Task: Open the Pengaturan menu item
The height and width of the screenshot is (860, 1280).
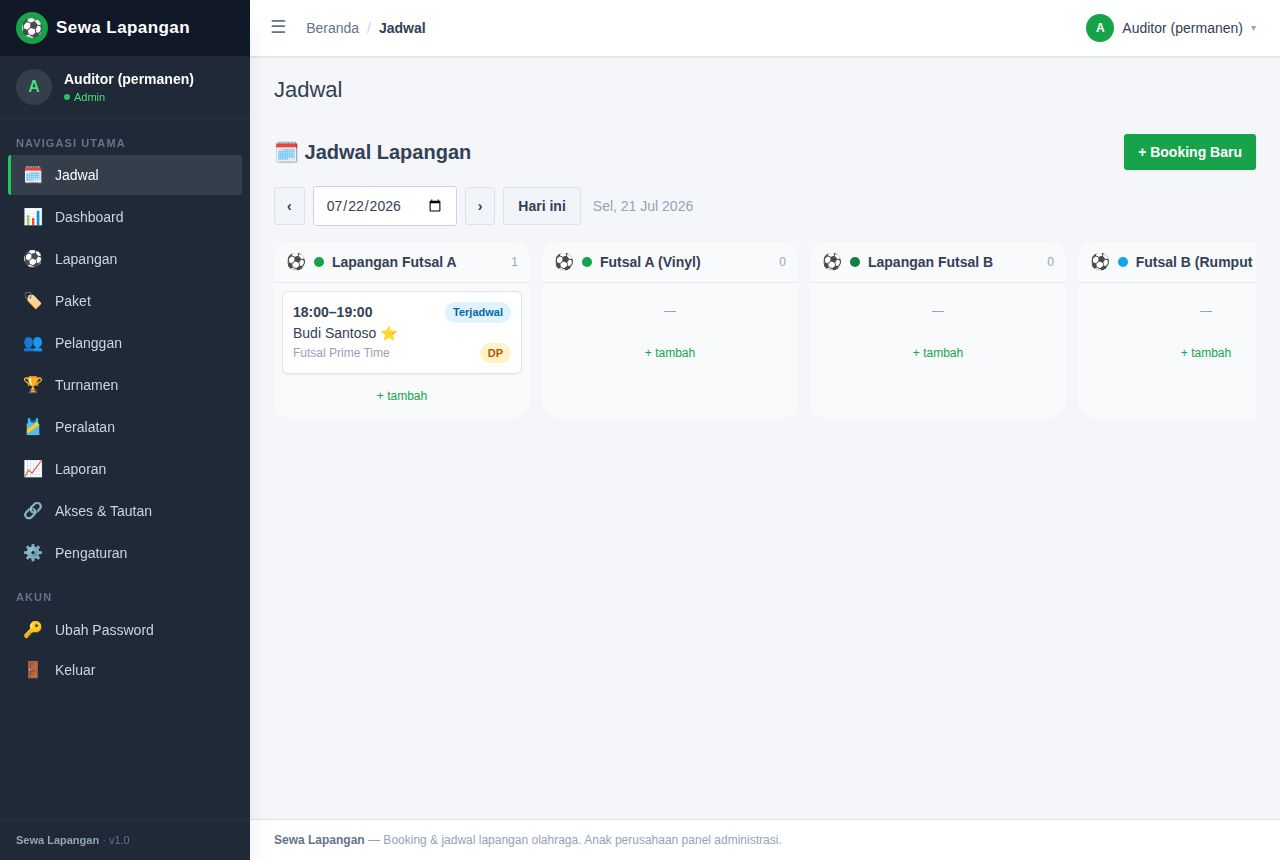Action: click(x=125, y=553)
